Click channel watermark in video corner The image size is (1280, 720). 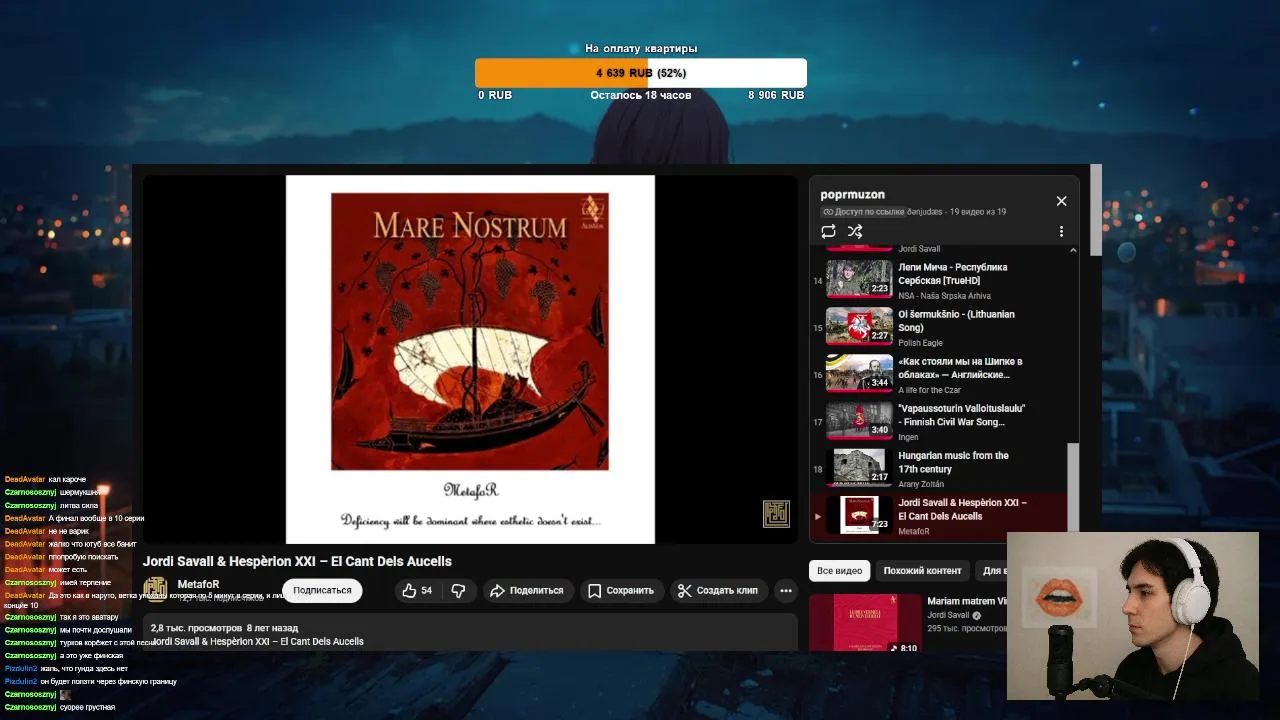[x=776, y=514]
